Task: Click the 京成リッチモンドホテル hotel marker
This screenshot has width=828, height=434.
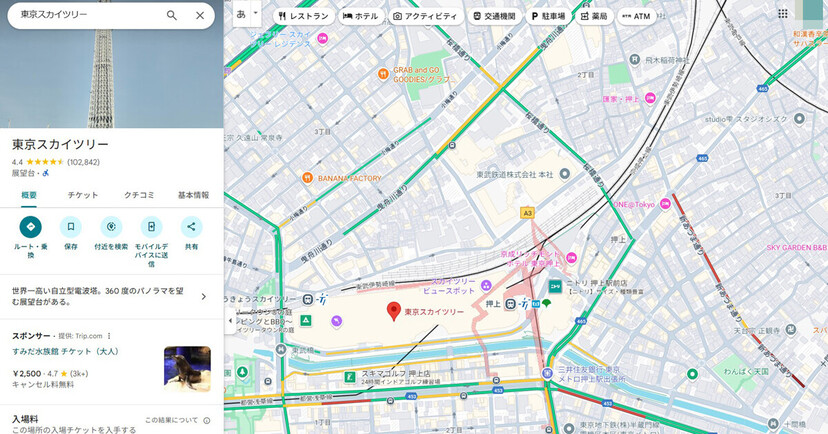Action: tap(571, 258)
